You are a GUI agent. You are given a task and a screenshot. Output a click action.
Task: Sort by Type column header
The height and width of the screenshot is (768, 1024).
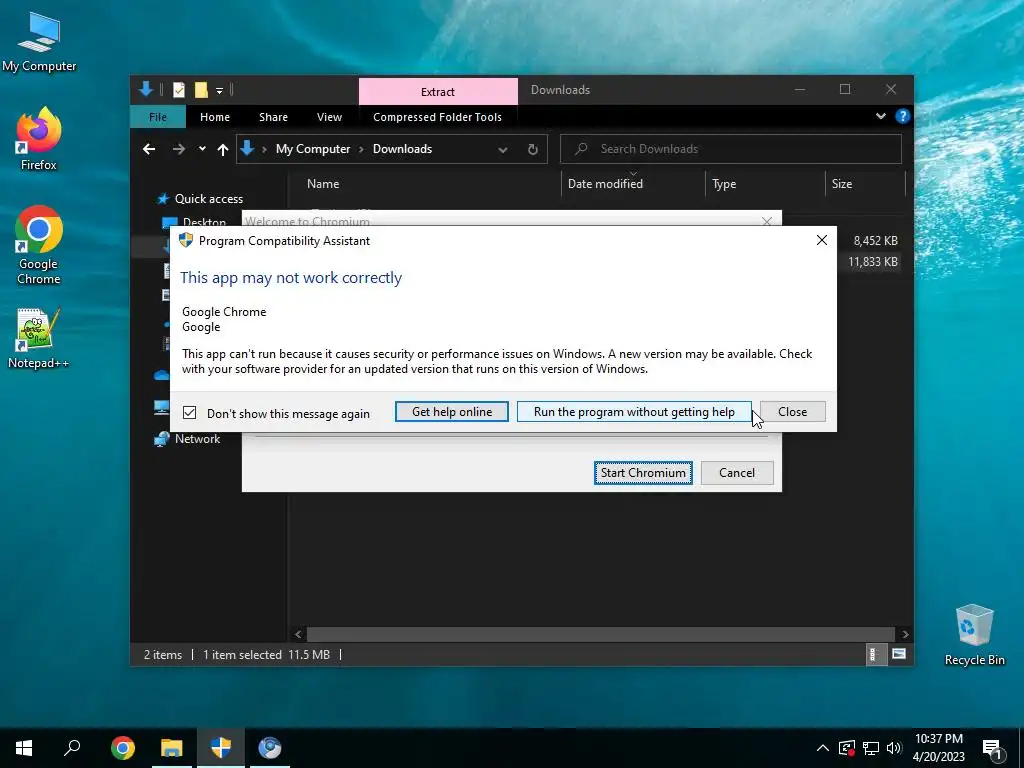point(765,184)
